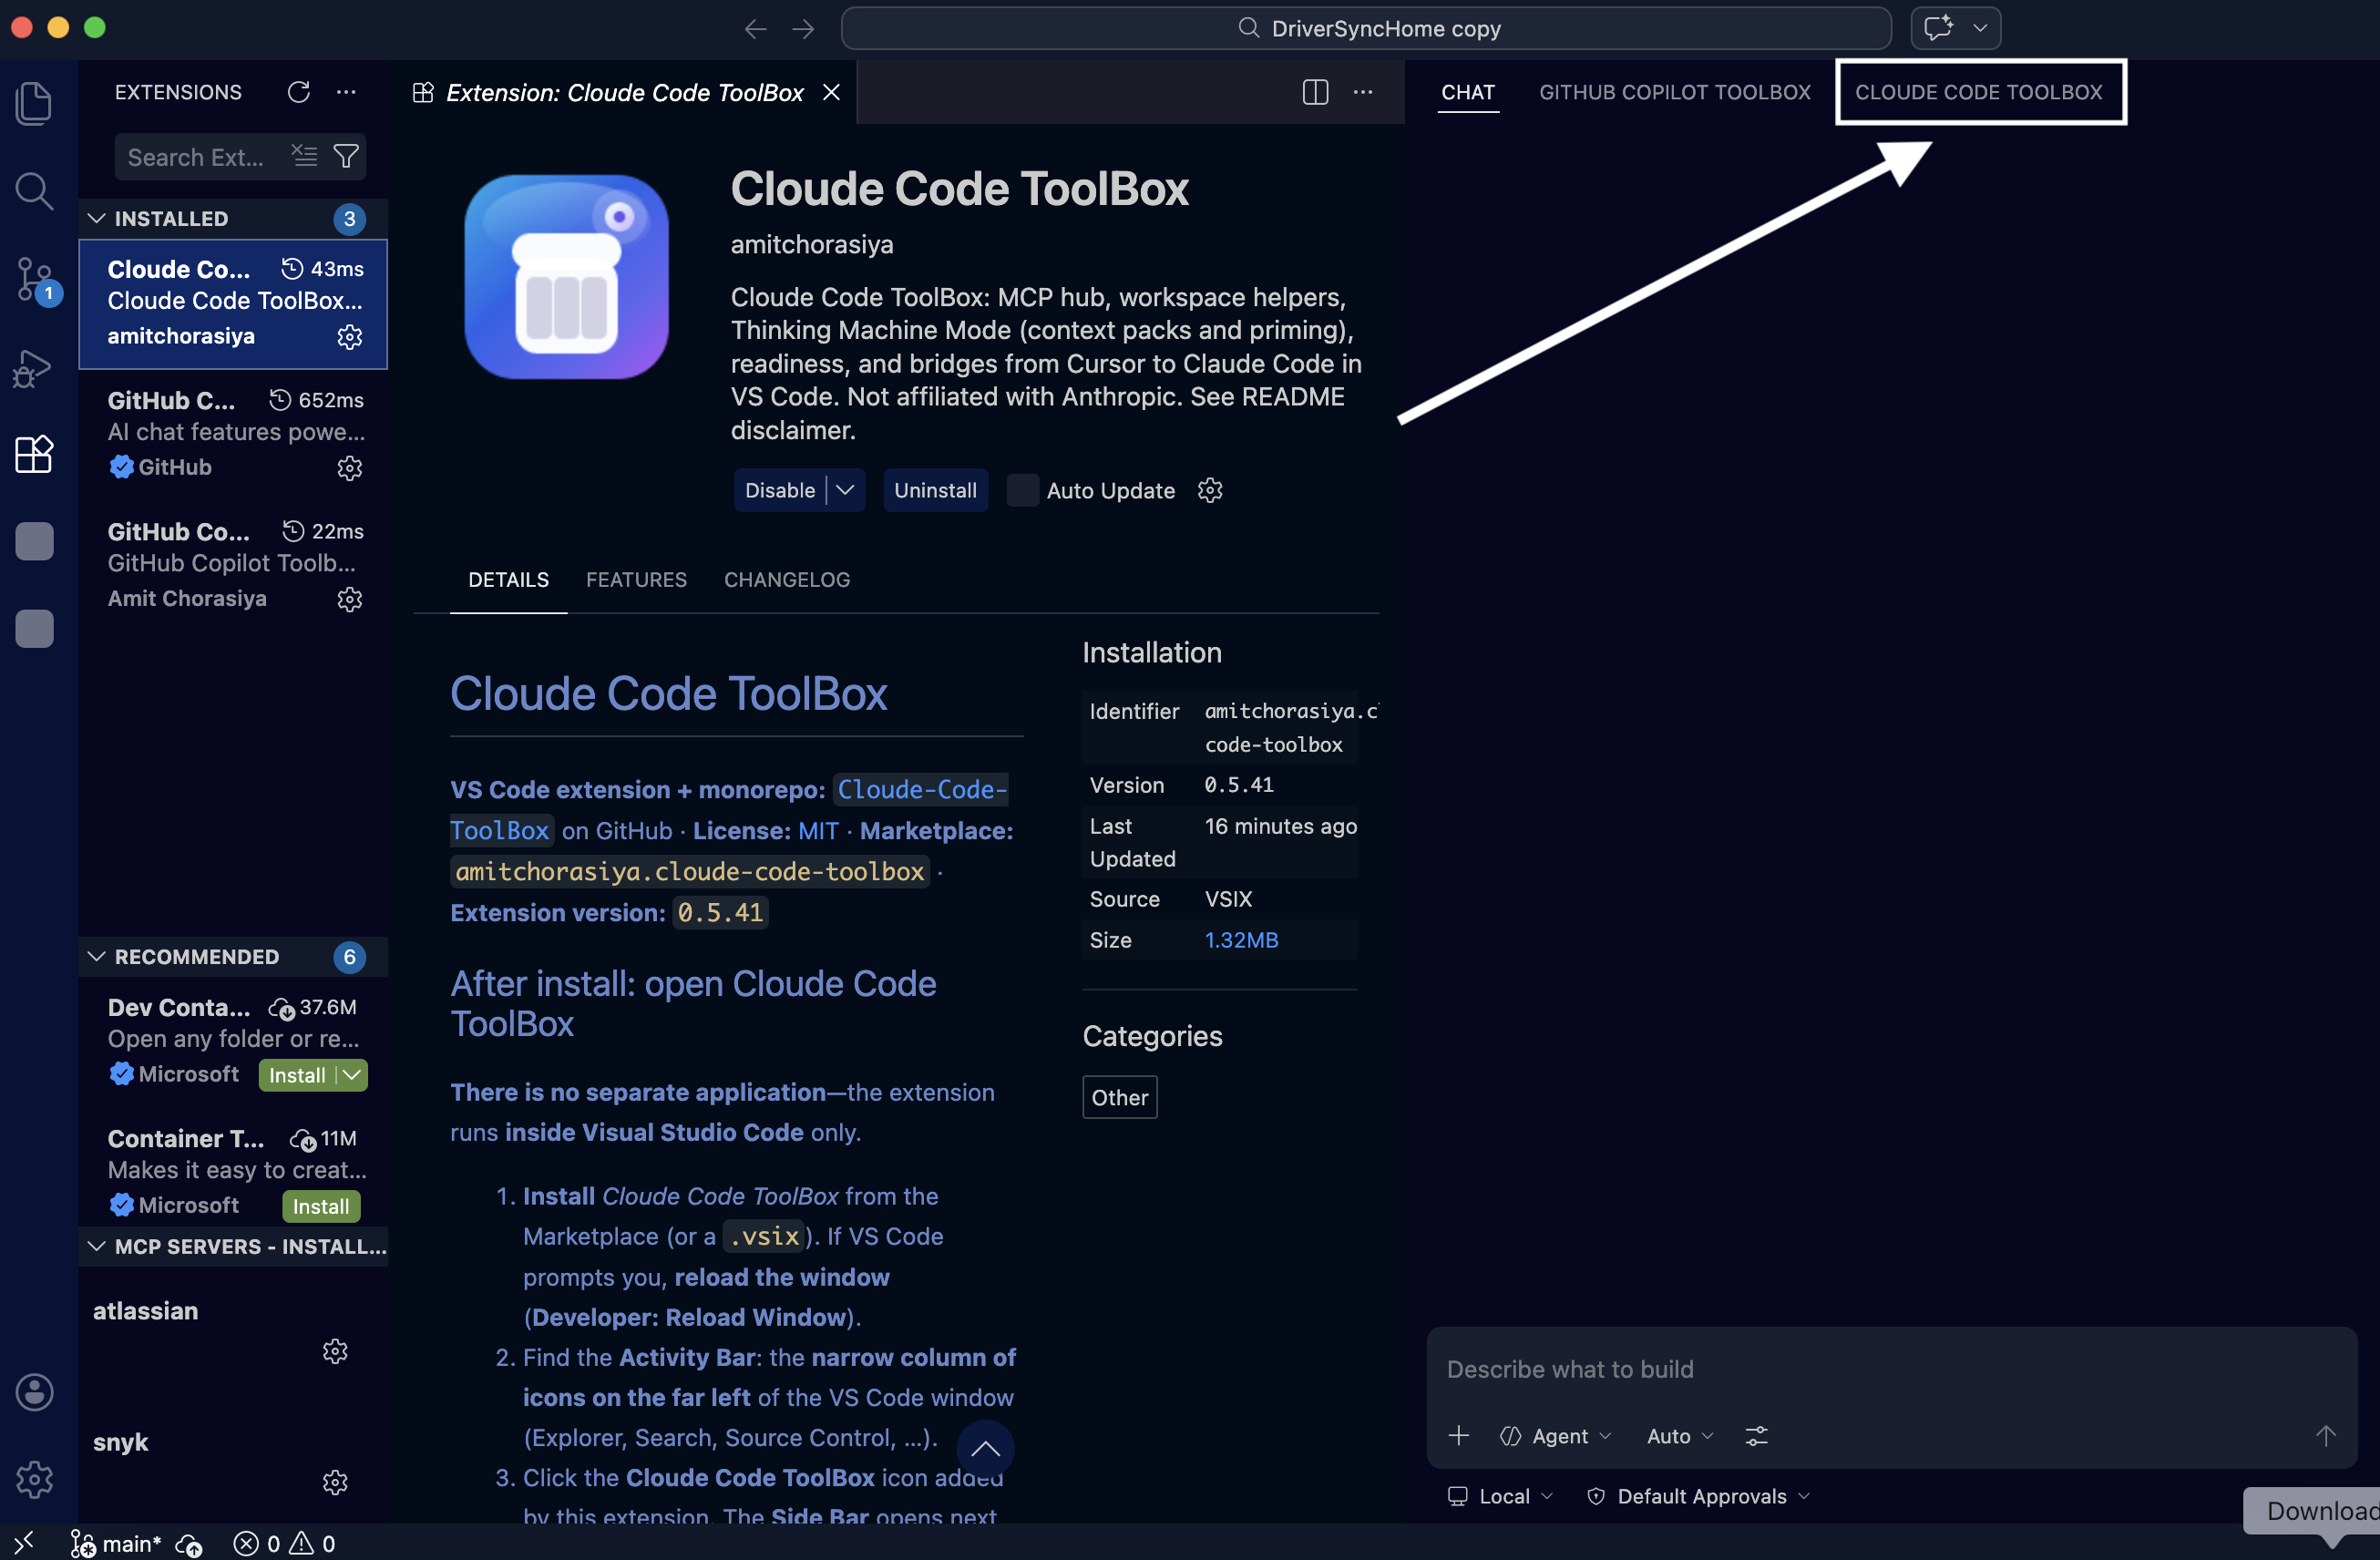The width and height of the screenshot is (2380, 1560).
Task: Open the extensions filter funnel
Action: pyautogui.click(x=347, y=156)
